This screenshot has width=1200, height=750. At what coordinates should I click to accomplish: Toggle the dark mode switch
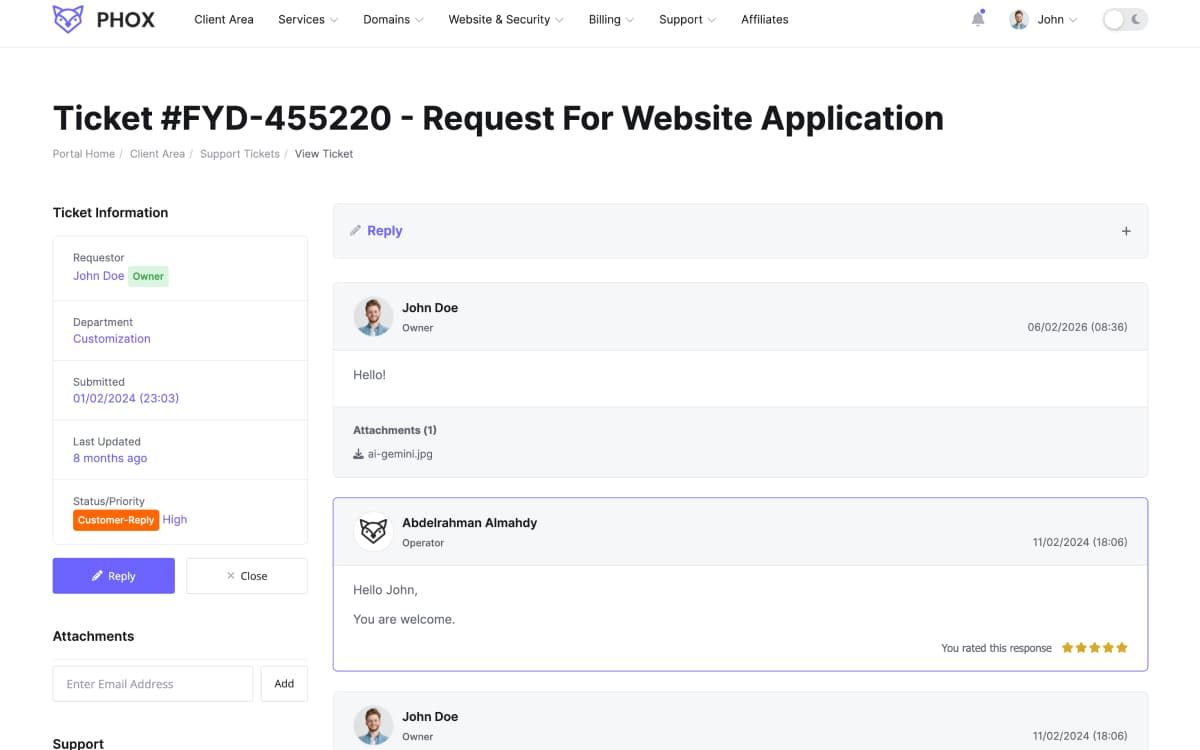(x=1125, y=19)
